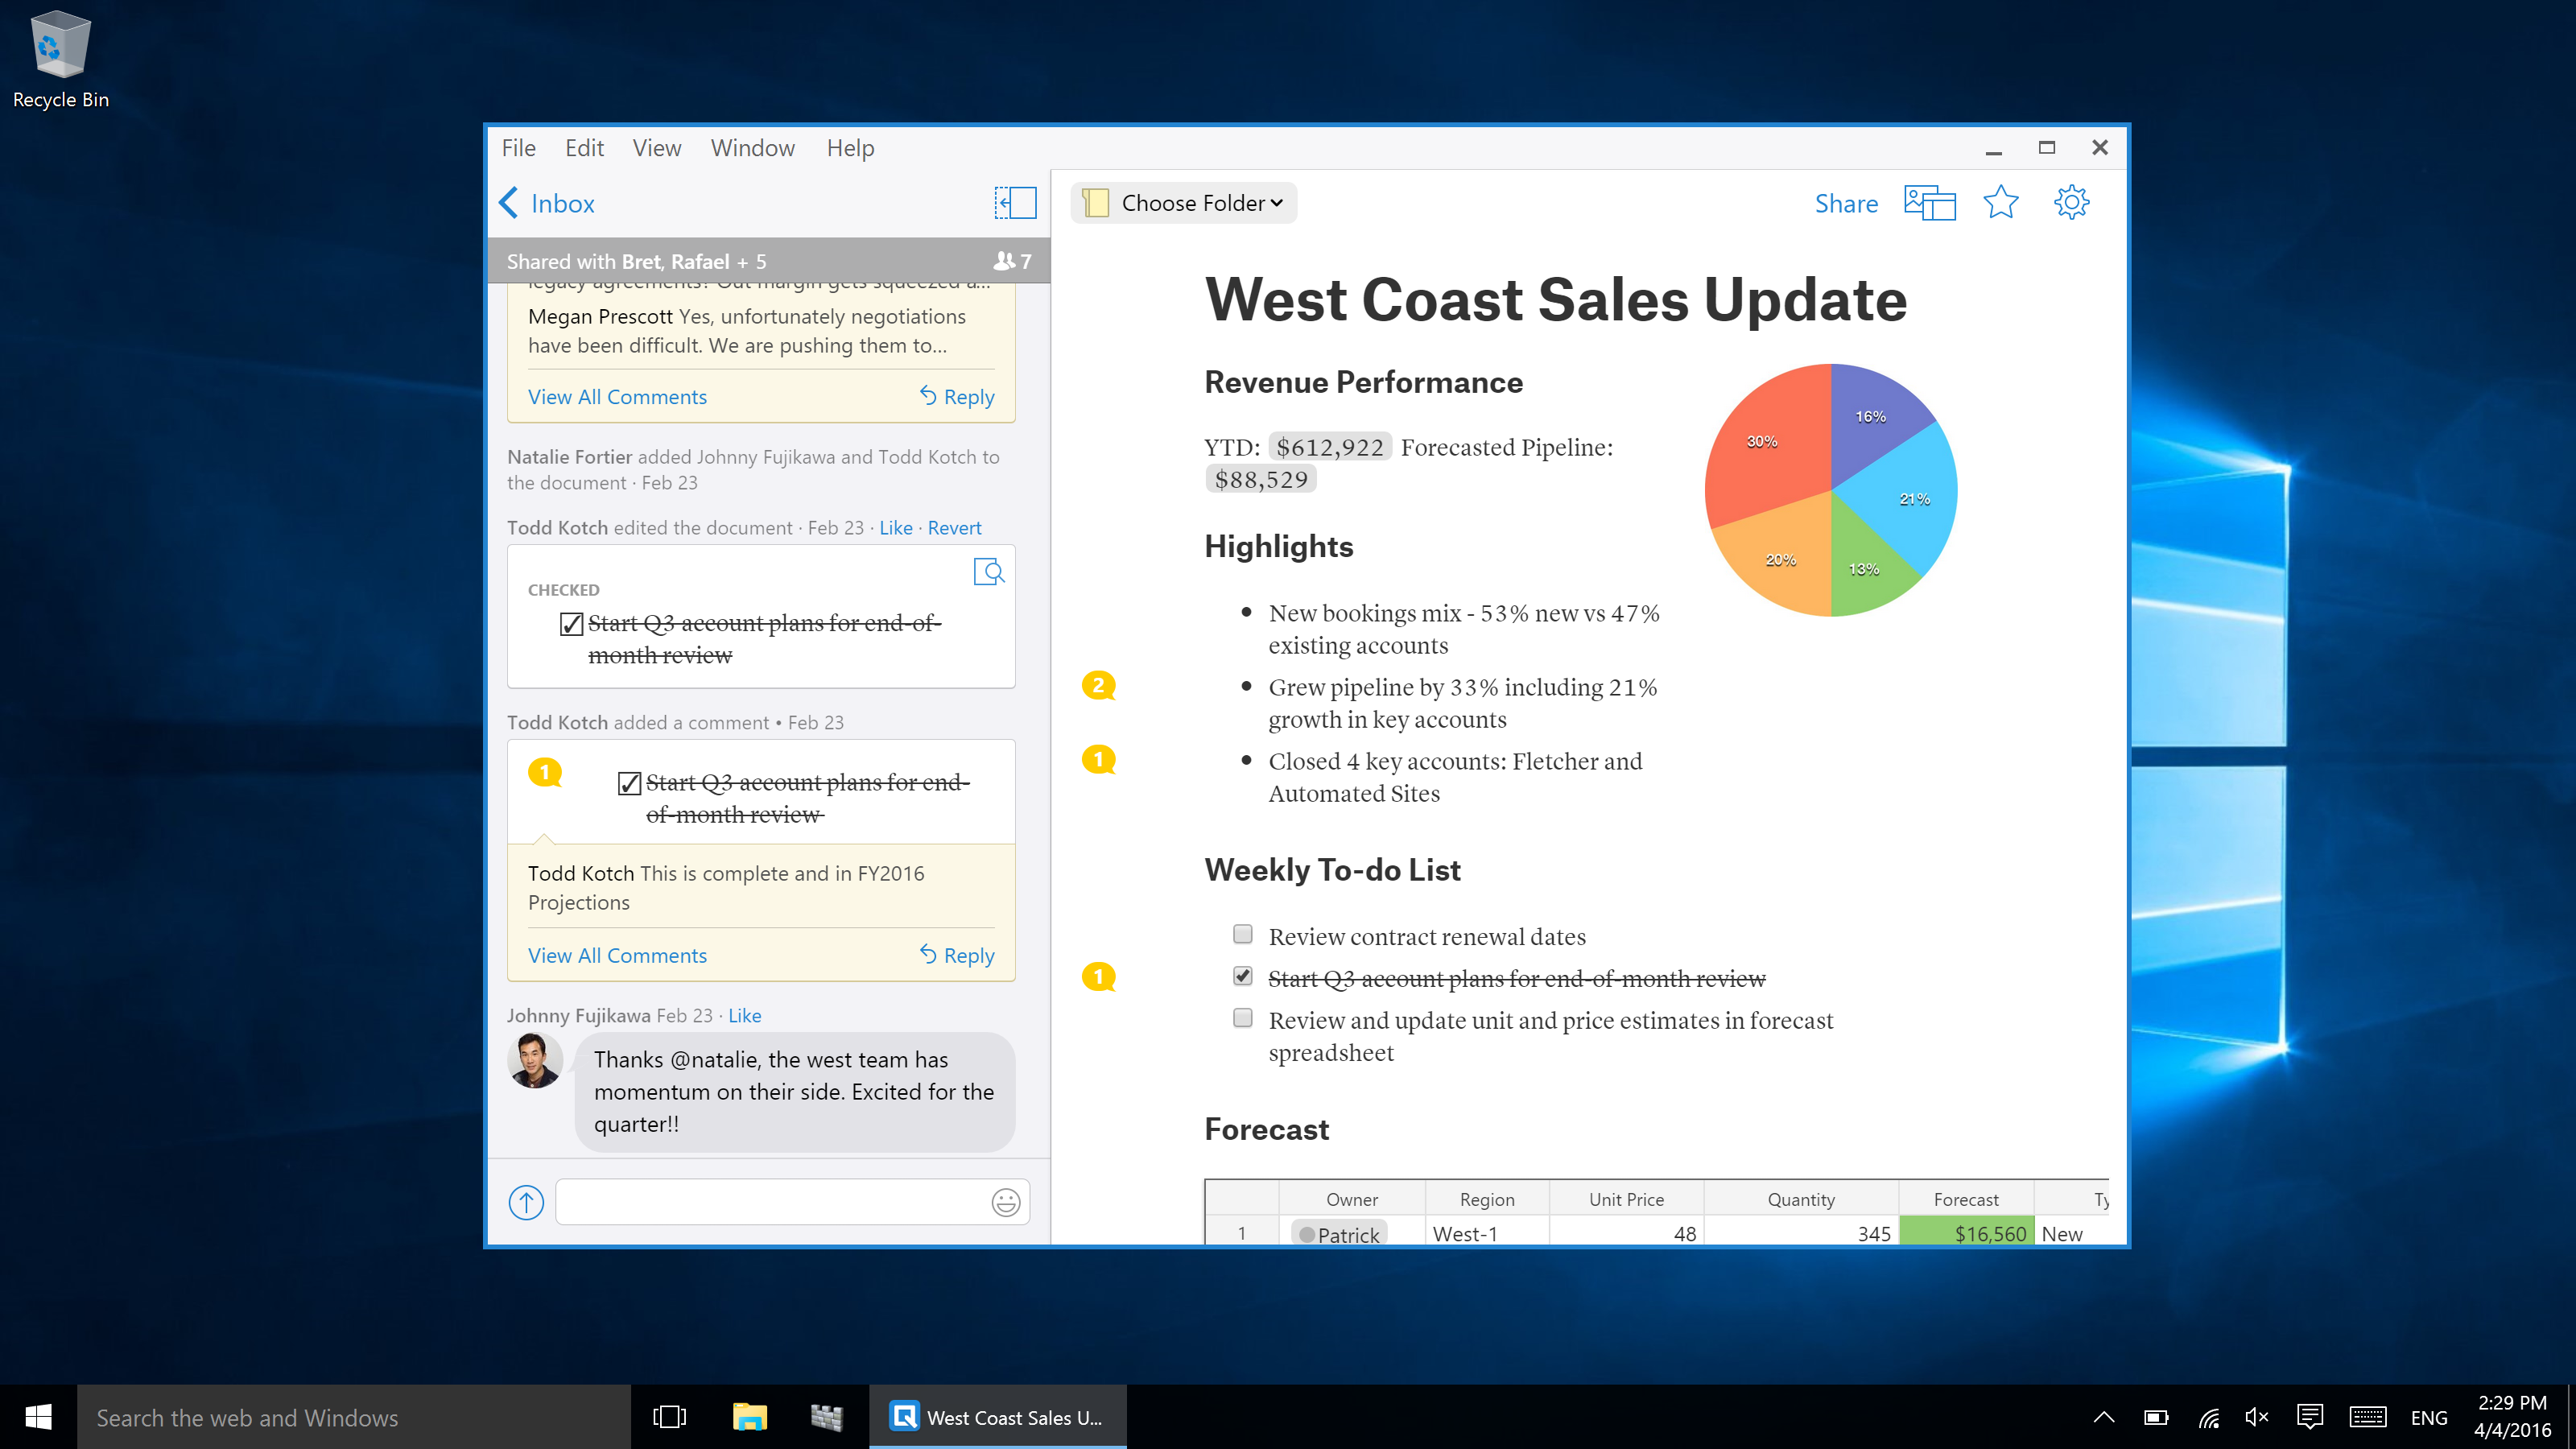Check Review contract renewal dates
Screen dimensions: 2576x1449
tap(1243, 935)
